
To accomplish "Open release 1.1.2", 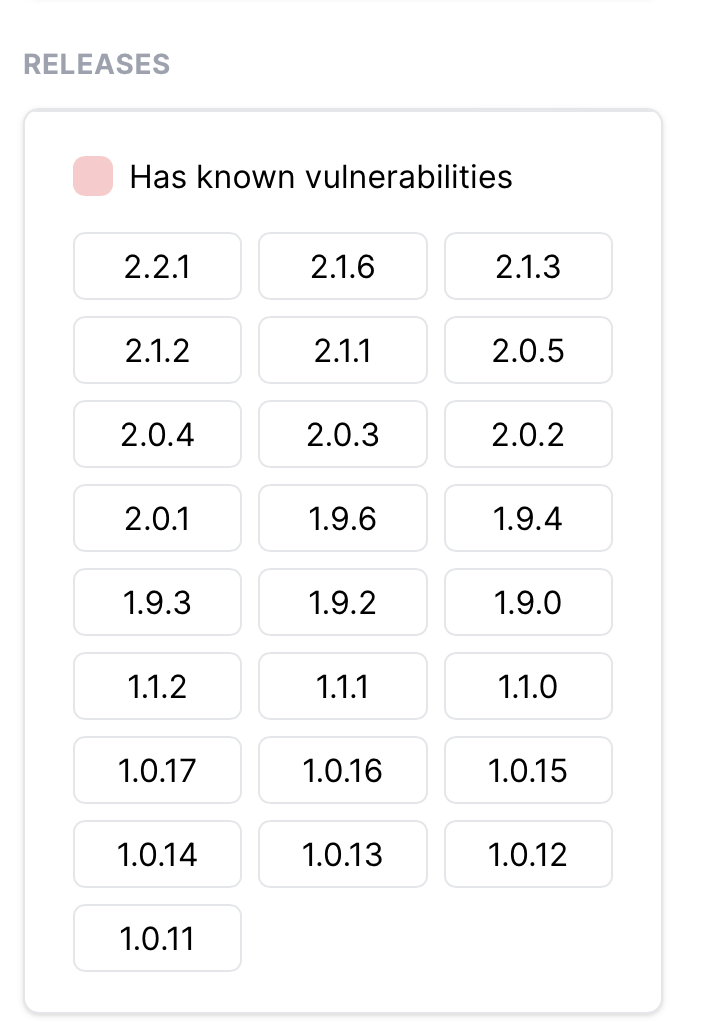I will click(157, 687).
